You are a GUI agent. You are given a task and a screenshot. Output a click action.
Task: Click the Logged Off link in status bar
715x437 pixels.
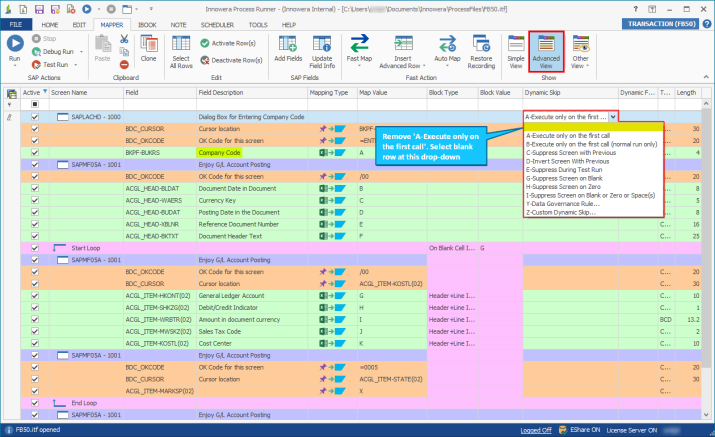[x=535, y=430]
